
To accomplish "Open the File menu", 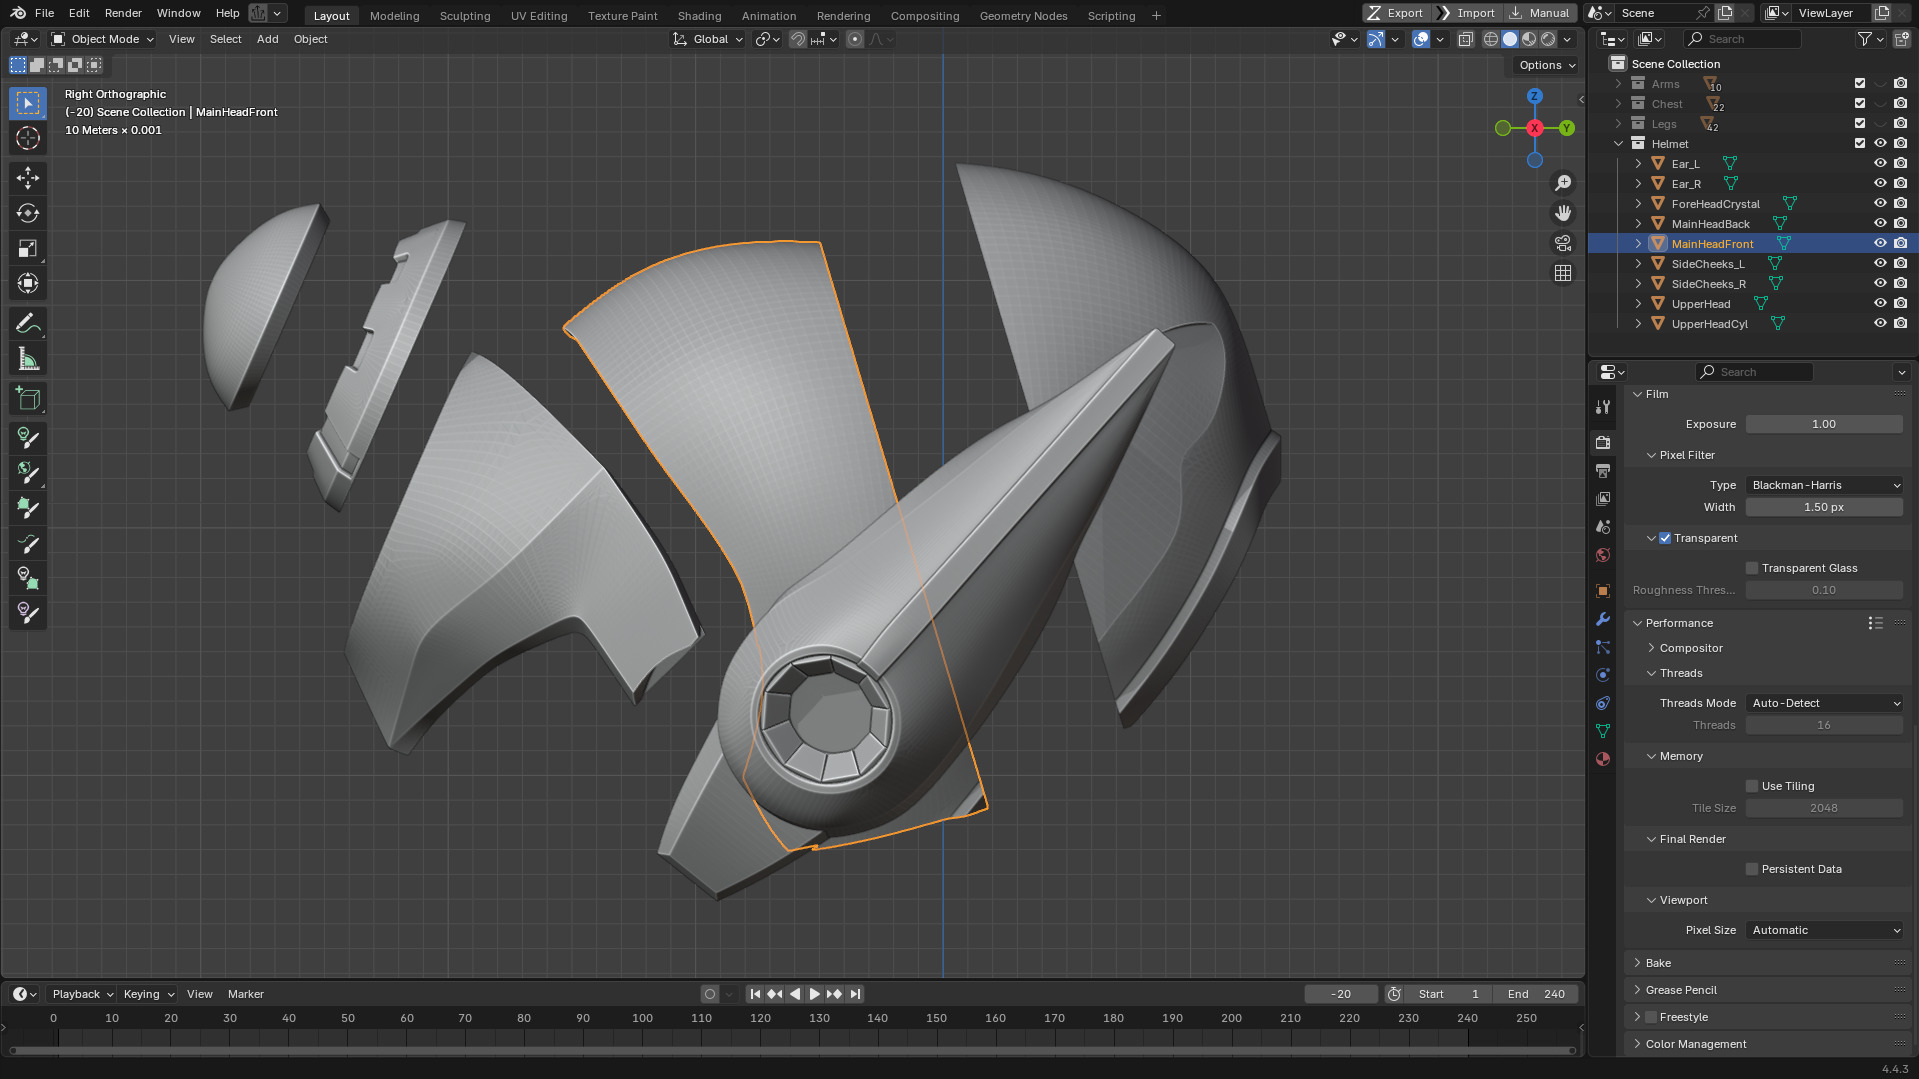I will (44, 13).
